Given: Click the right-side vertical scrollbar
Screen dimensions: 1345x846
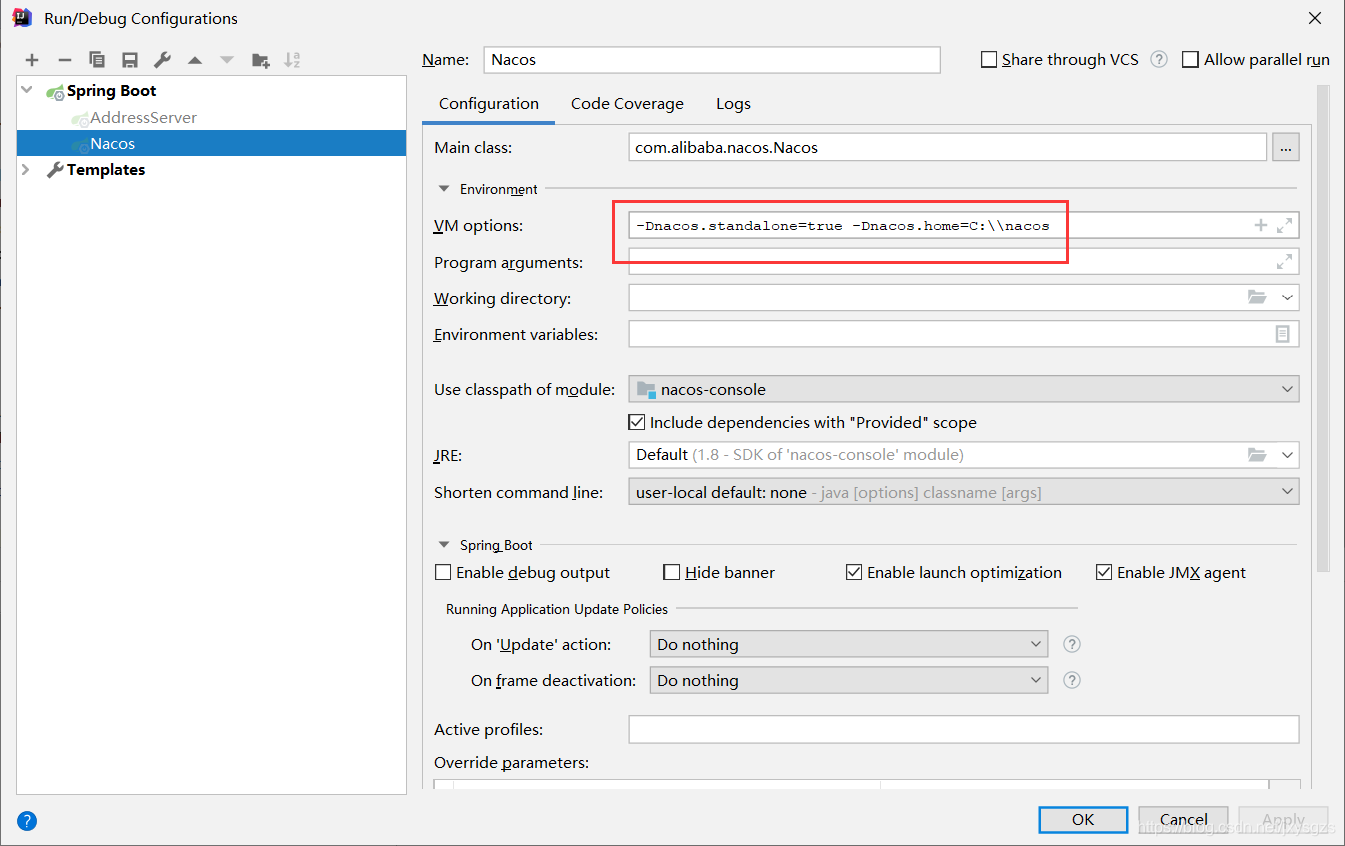Looking at the screenshot, I should pos(1323,330).
